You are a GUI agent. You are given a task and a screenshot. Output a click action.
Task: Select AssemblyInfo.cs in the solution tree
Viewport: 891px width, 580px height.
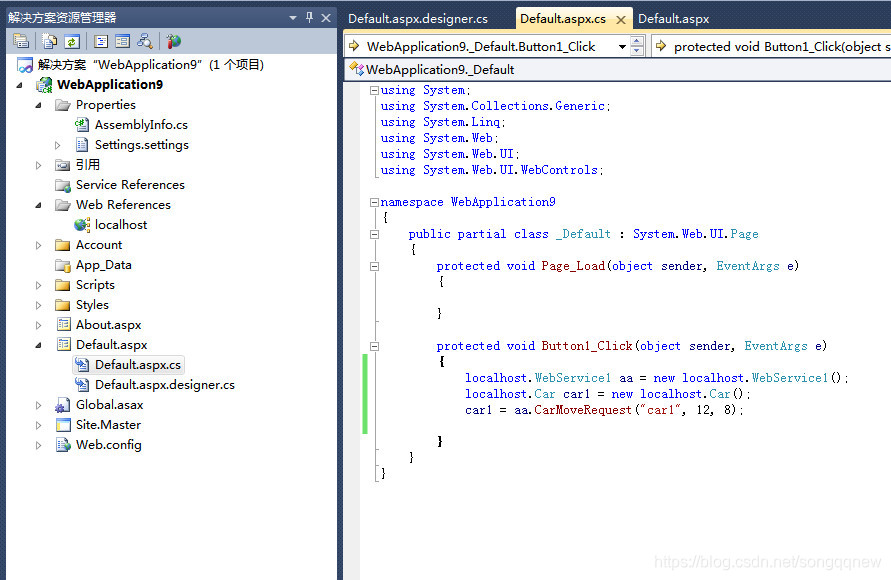(141, 124)
